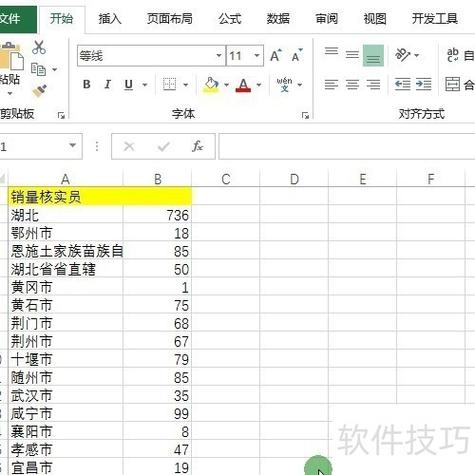Open the Clipboard group dialog launcher
This screenshot has height=475, width=475.
coord(61,116)
